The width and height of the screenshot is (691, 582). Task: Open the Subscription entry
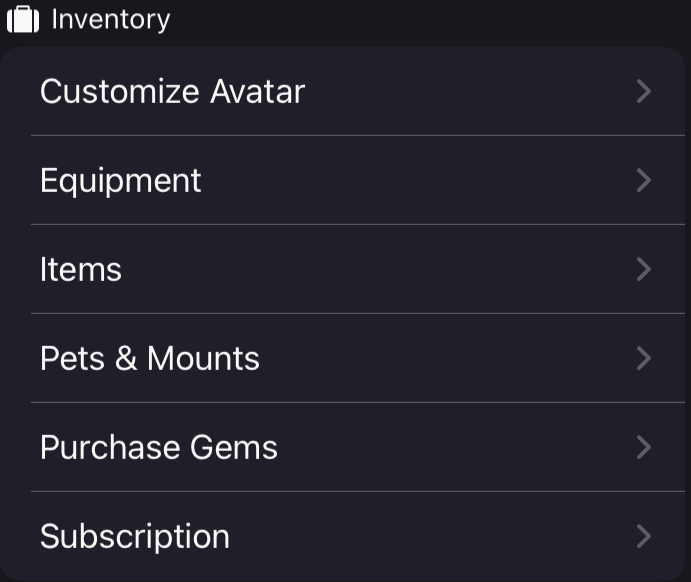click(x=135, y=537)
